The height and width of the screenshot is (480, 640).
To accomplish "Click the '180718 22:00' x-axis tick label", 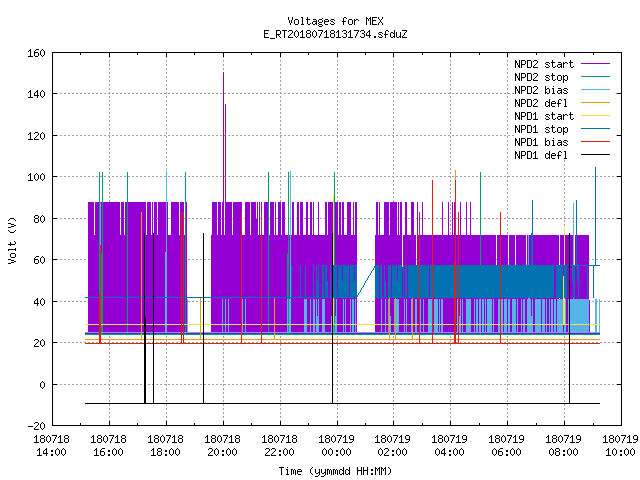I will click(x=280, y=446).
